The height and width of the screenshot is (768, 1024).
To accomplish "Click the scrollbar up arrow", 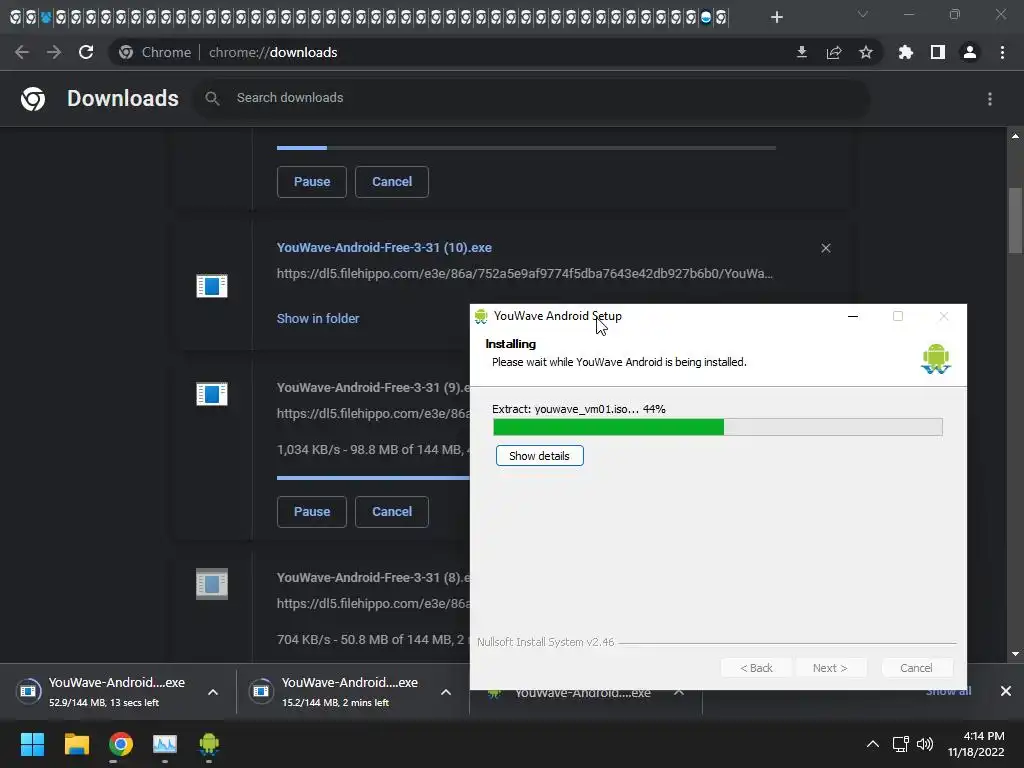I will [1015, 136].
